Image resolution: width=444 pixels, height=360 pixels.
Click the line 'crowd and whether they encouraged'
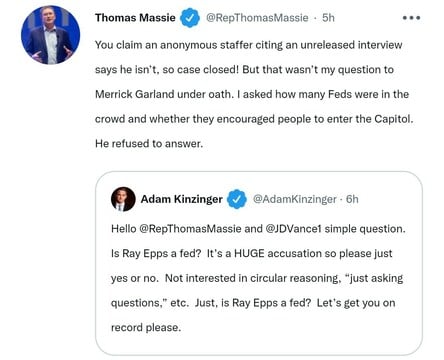coord(254,119)
